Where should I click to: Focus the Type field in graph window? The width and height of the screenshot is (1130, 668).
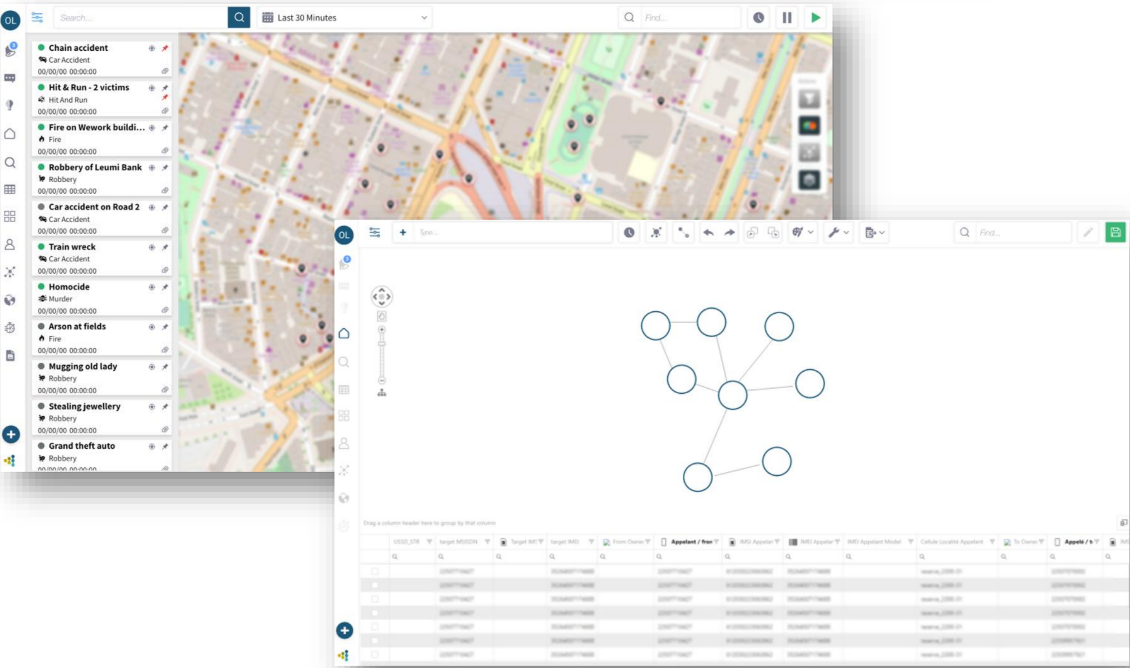[x=512, y=233]
